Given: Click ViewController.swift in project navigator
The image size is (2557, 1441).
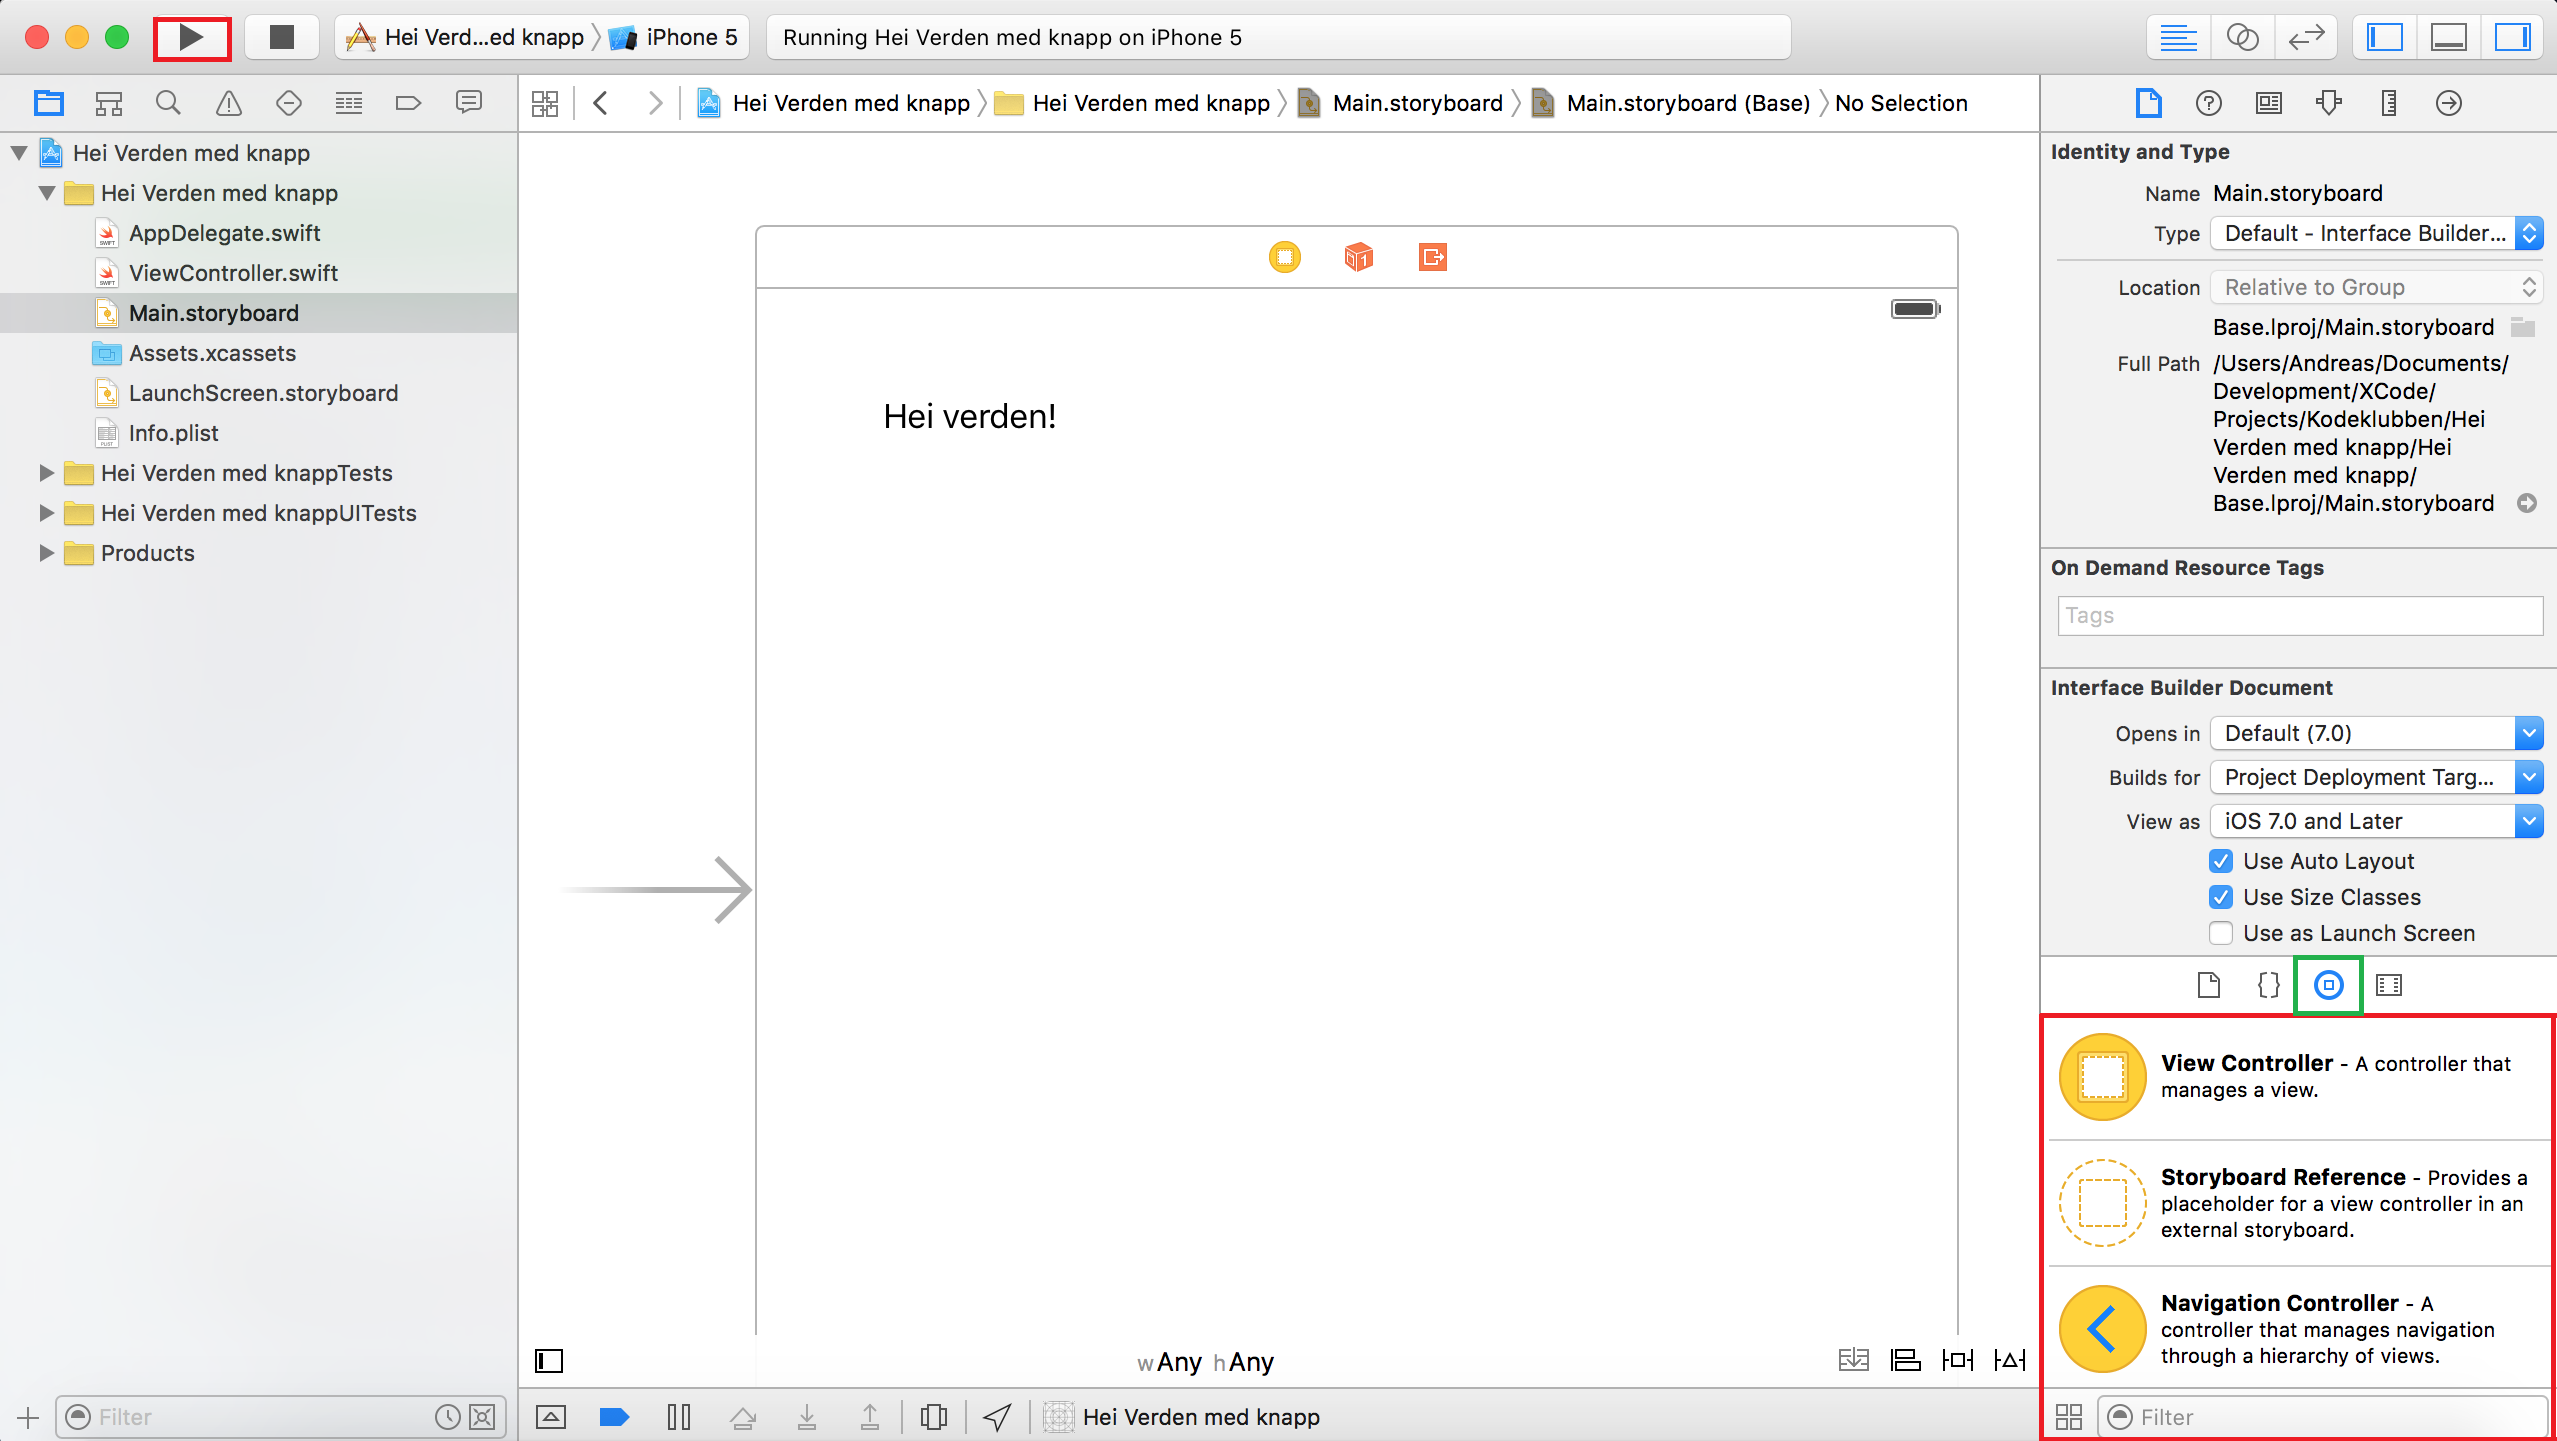Looking at the screenshot, I should pos(235,272).
